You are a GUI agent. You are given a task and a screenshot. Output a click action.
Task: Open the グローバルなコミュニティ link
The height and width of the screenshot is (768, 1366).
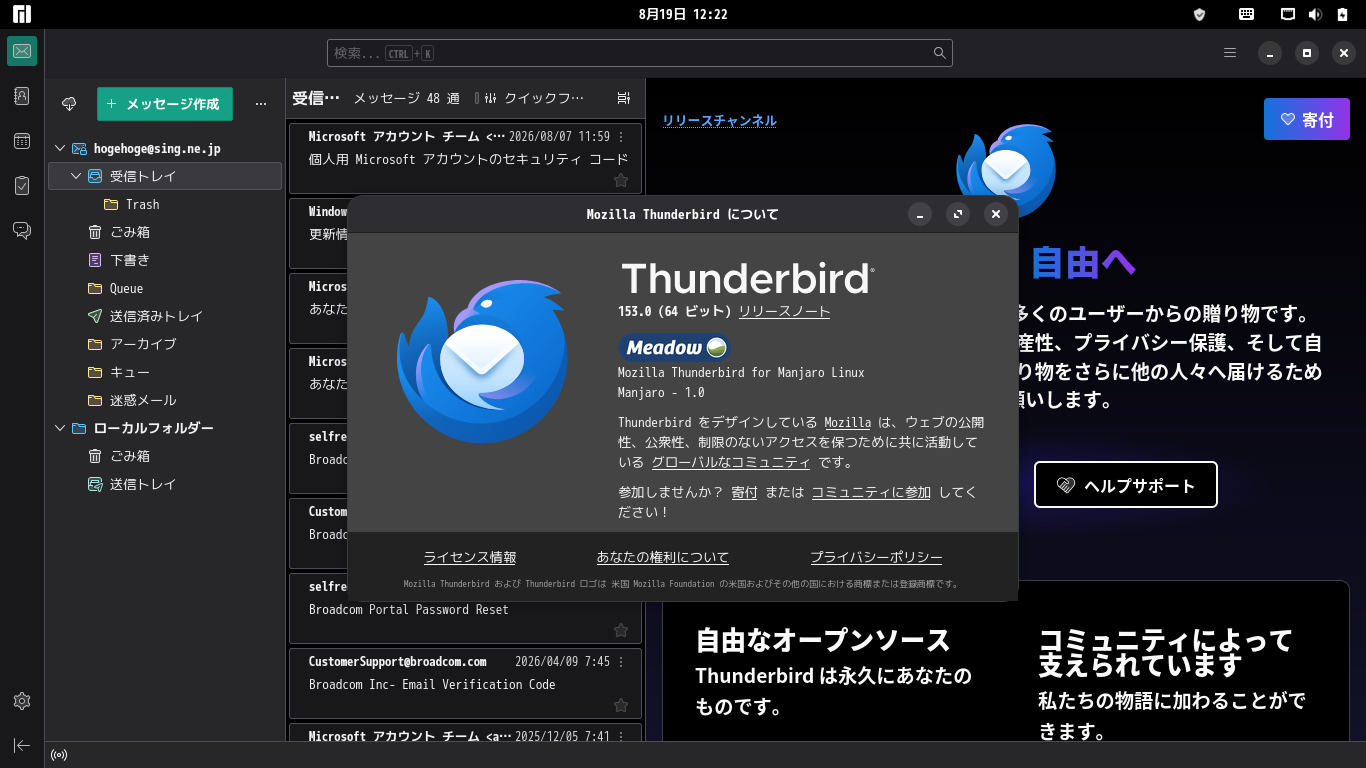click(x=731, y=462)
